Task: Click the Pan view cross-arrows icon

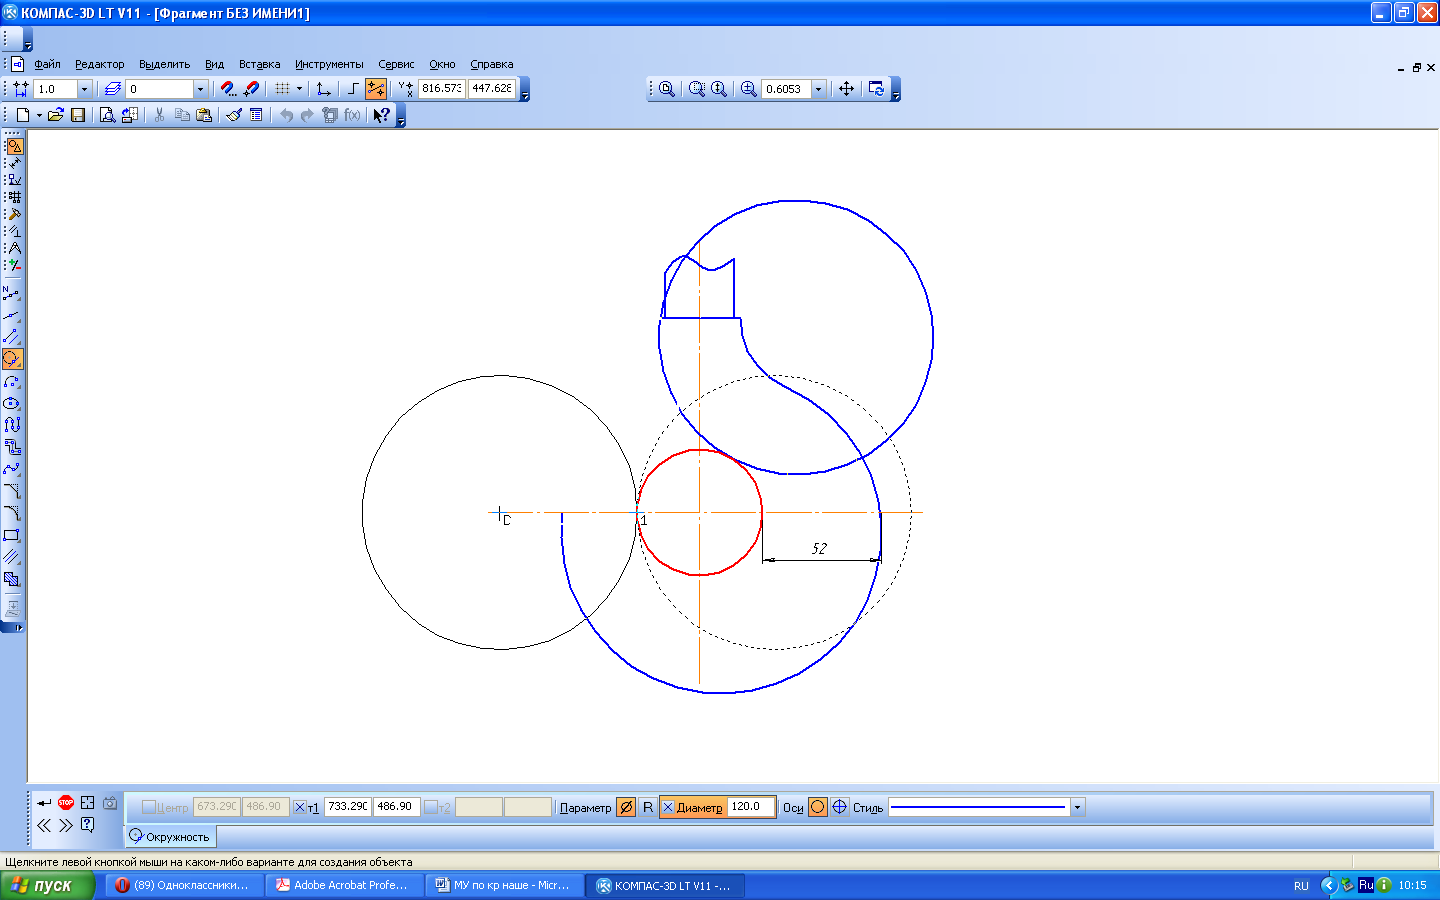Action: point(846,89)
